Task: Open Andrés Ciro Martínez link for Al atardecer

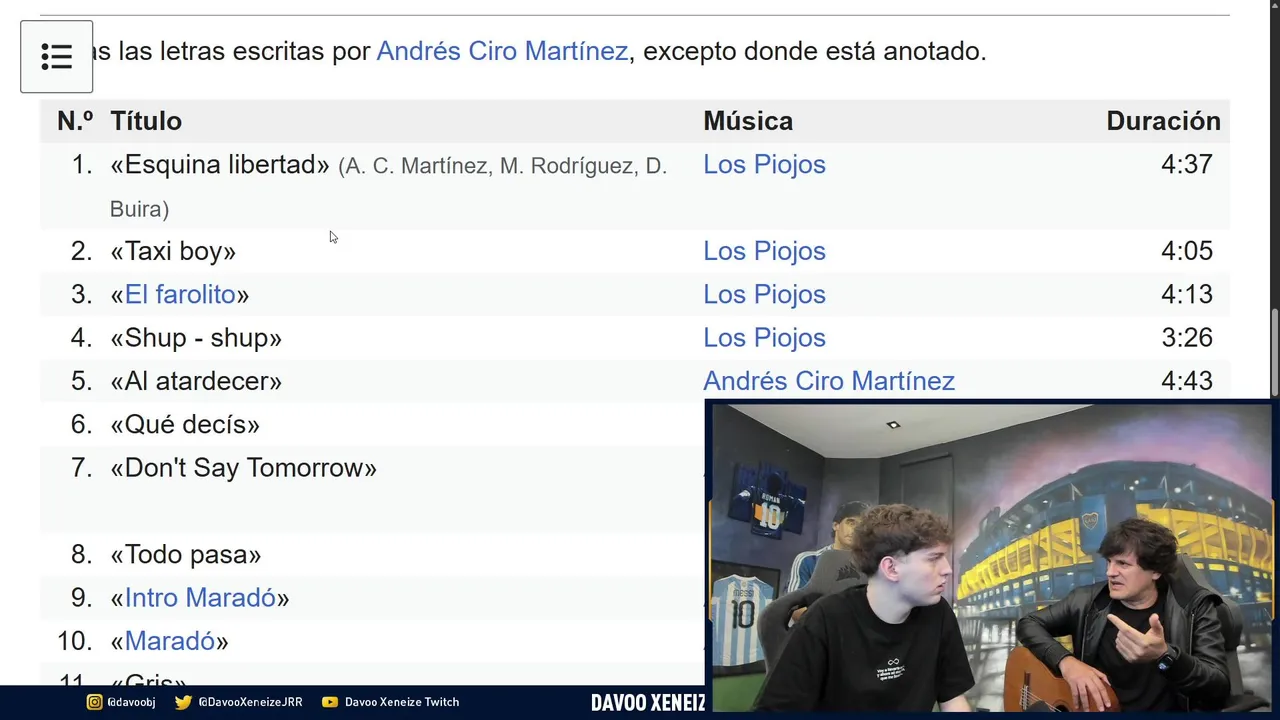Action: coord(829,381)
